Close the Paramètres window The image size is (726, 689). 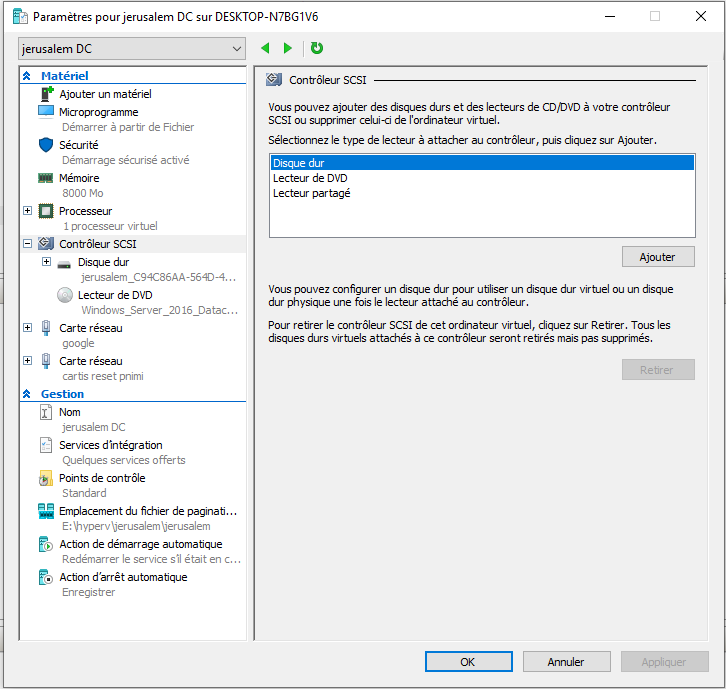[701, 16]
